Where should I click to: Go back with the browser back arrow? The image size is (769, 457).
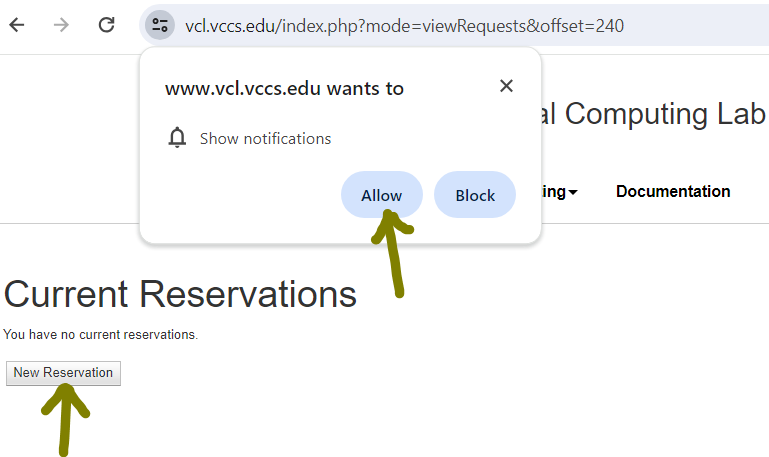17,25
